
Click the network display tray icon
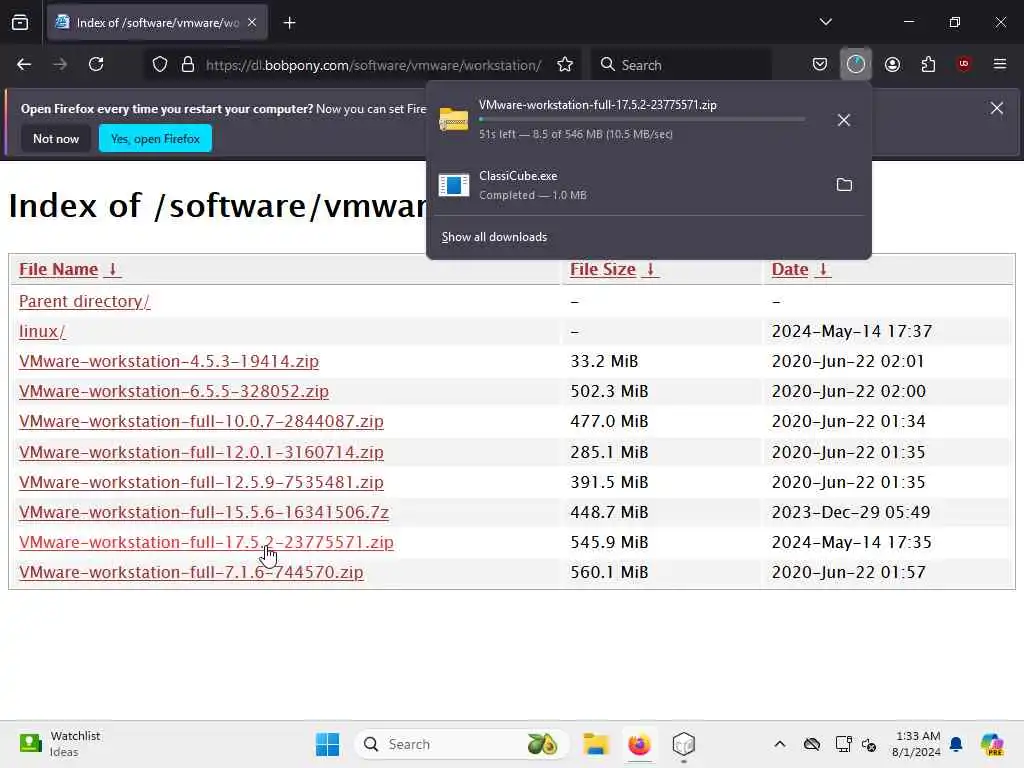coord(843,744)
